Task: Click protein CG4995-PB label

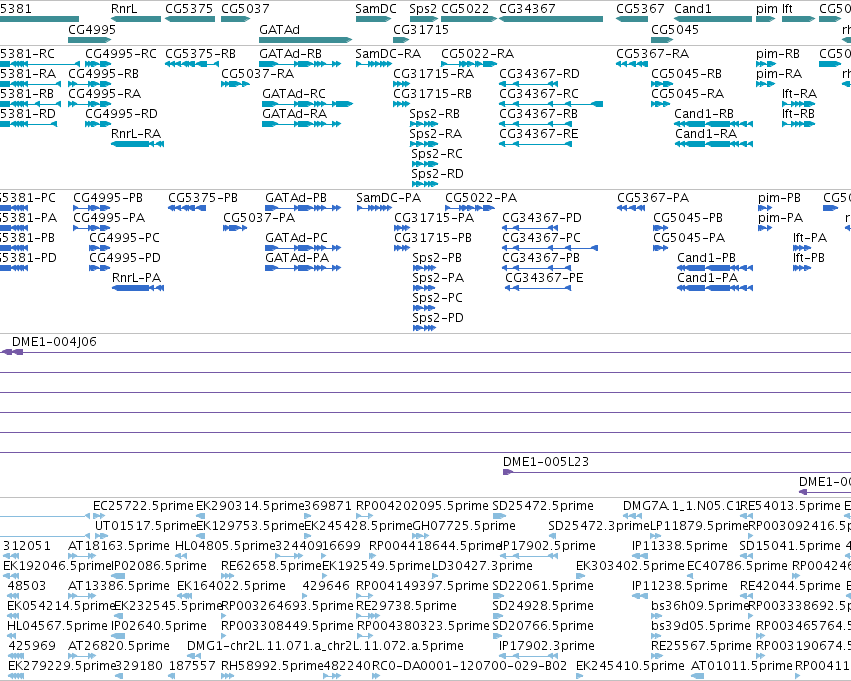Action: (108, 198)
